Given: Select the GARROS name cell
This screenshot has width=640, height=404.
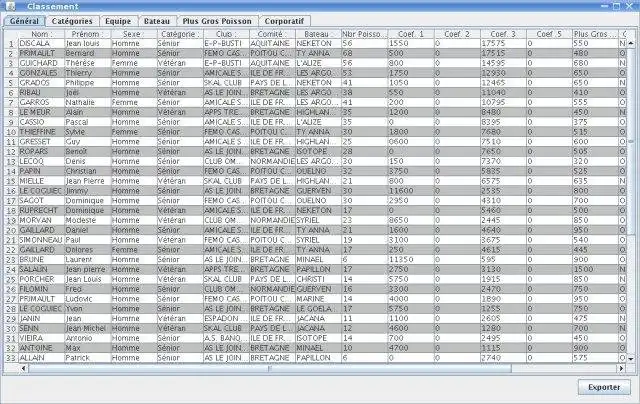Looking at the screenshot, I should tap(41, 102).
